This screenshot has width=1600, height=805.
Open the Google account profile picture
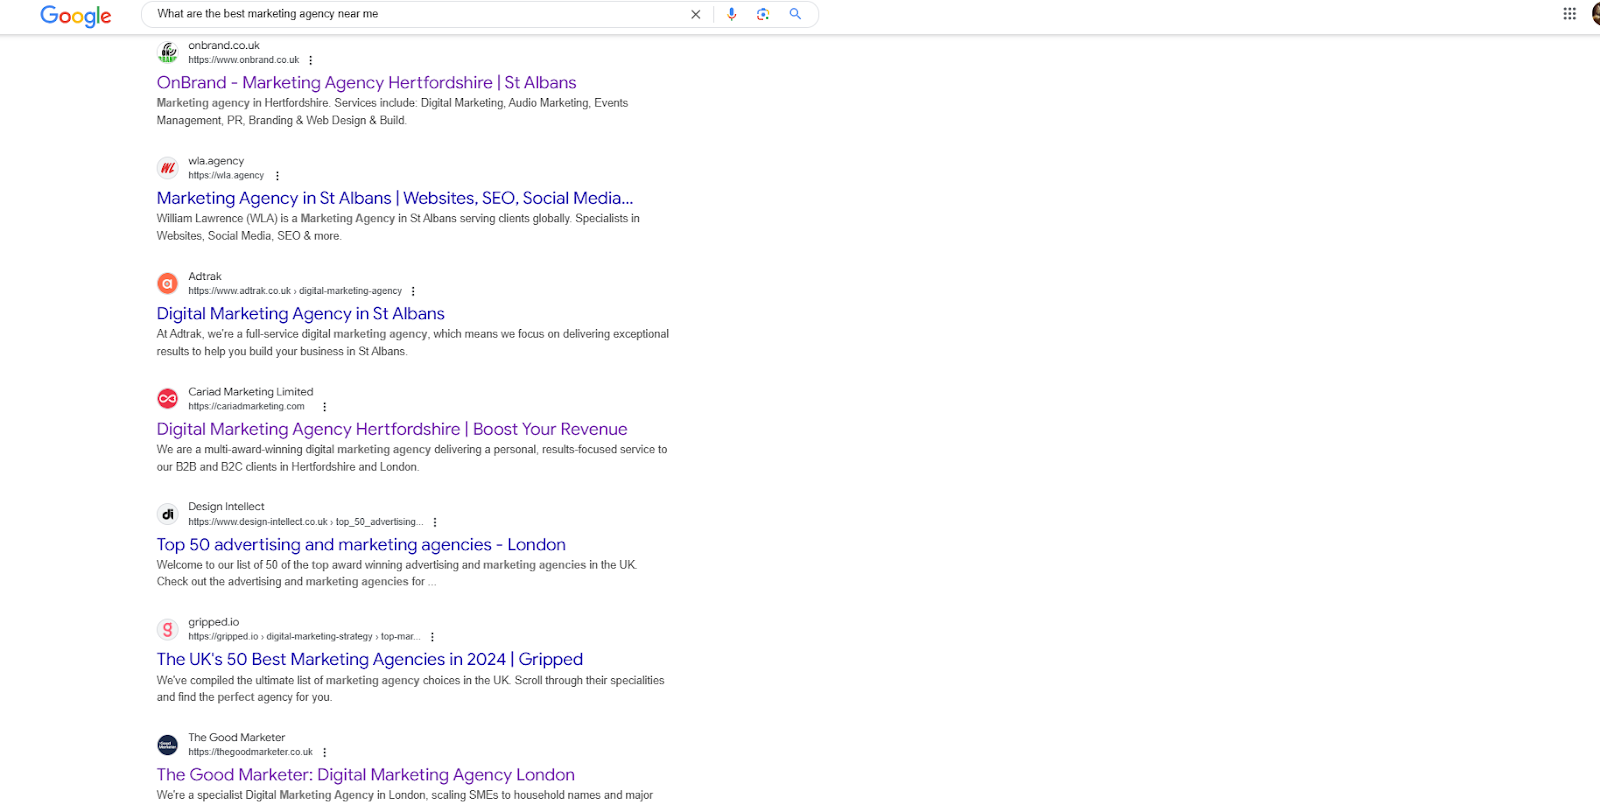point(1595,14)
